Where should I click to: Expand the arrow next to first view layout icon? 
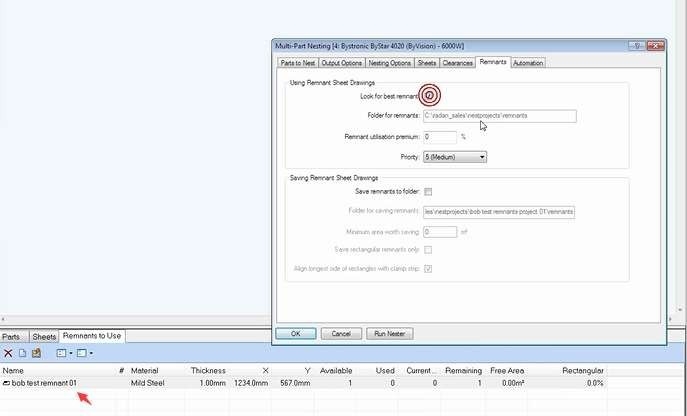71,353
